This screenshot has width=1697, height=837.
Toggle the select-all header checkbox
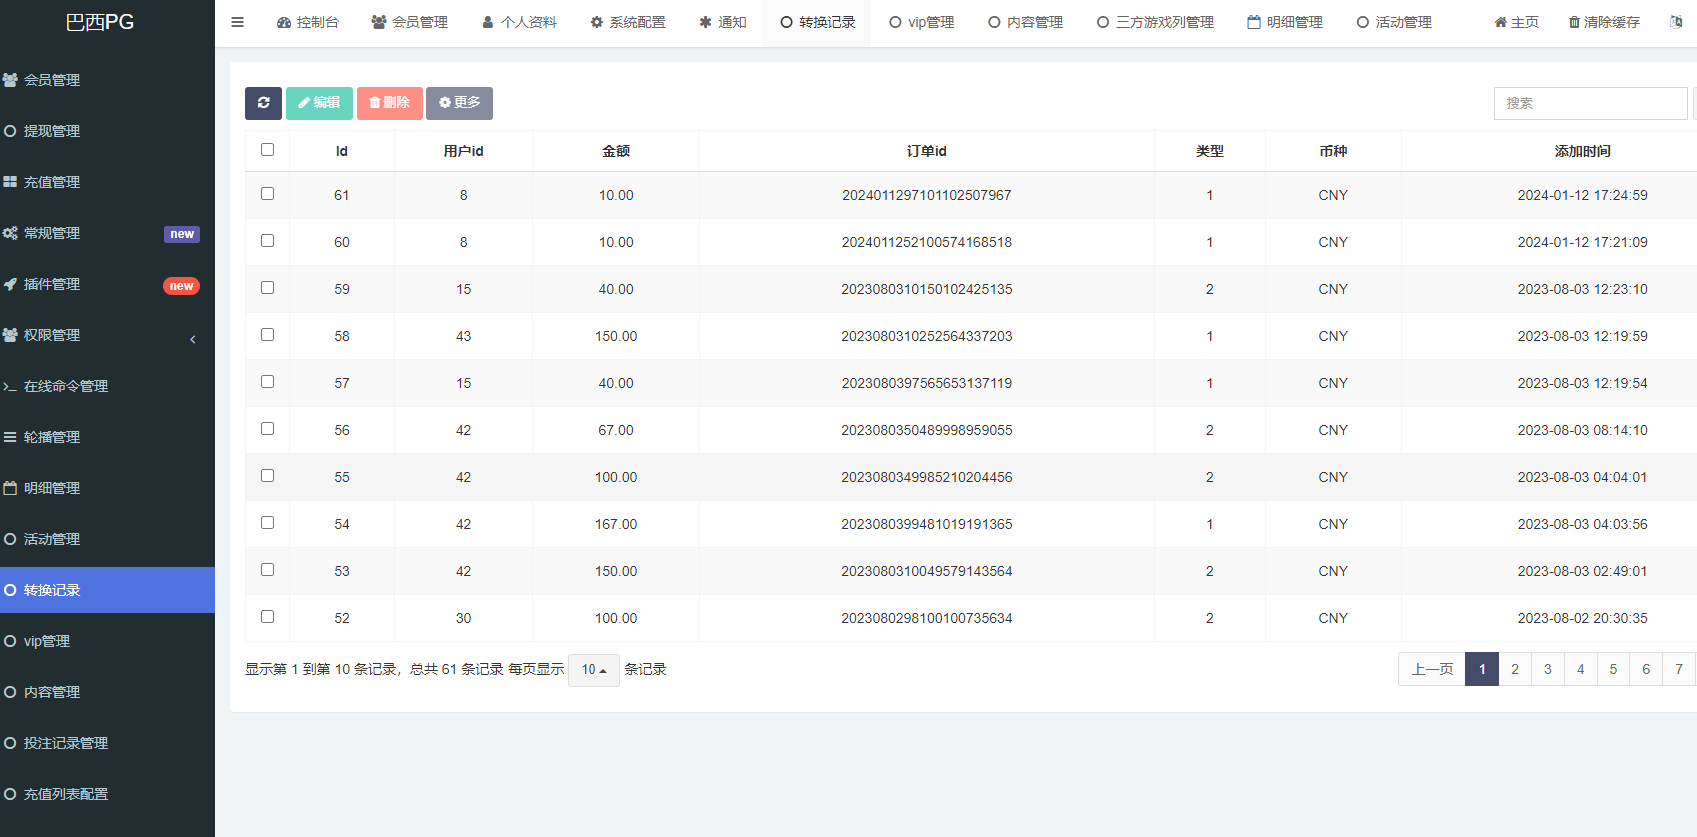coord(267,150)
